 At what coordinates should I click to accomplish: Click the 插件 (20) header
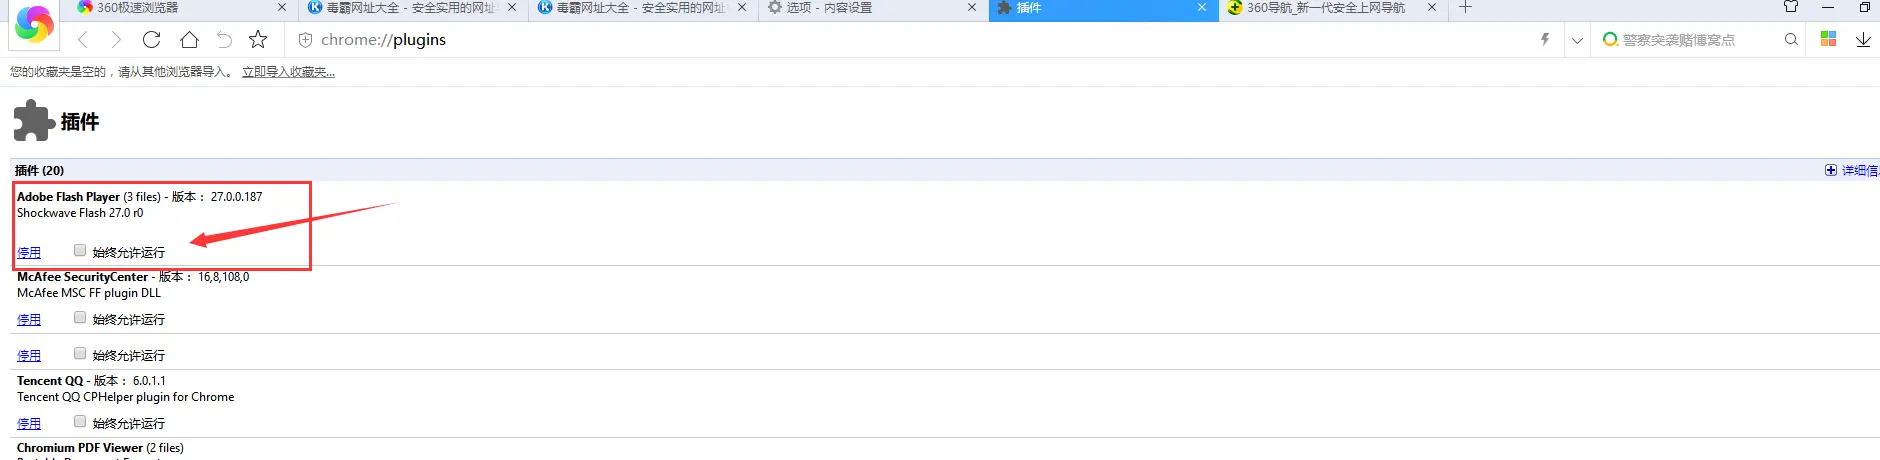click(40, 171)
